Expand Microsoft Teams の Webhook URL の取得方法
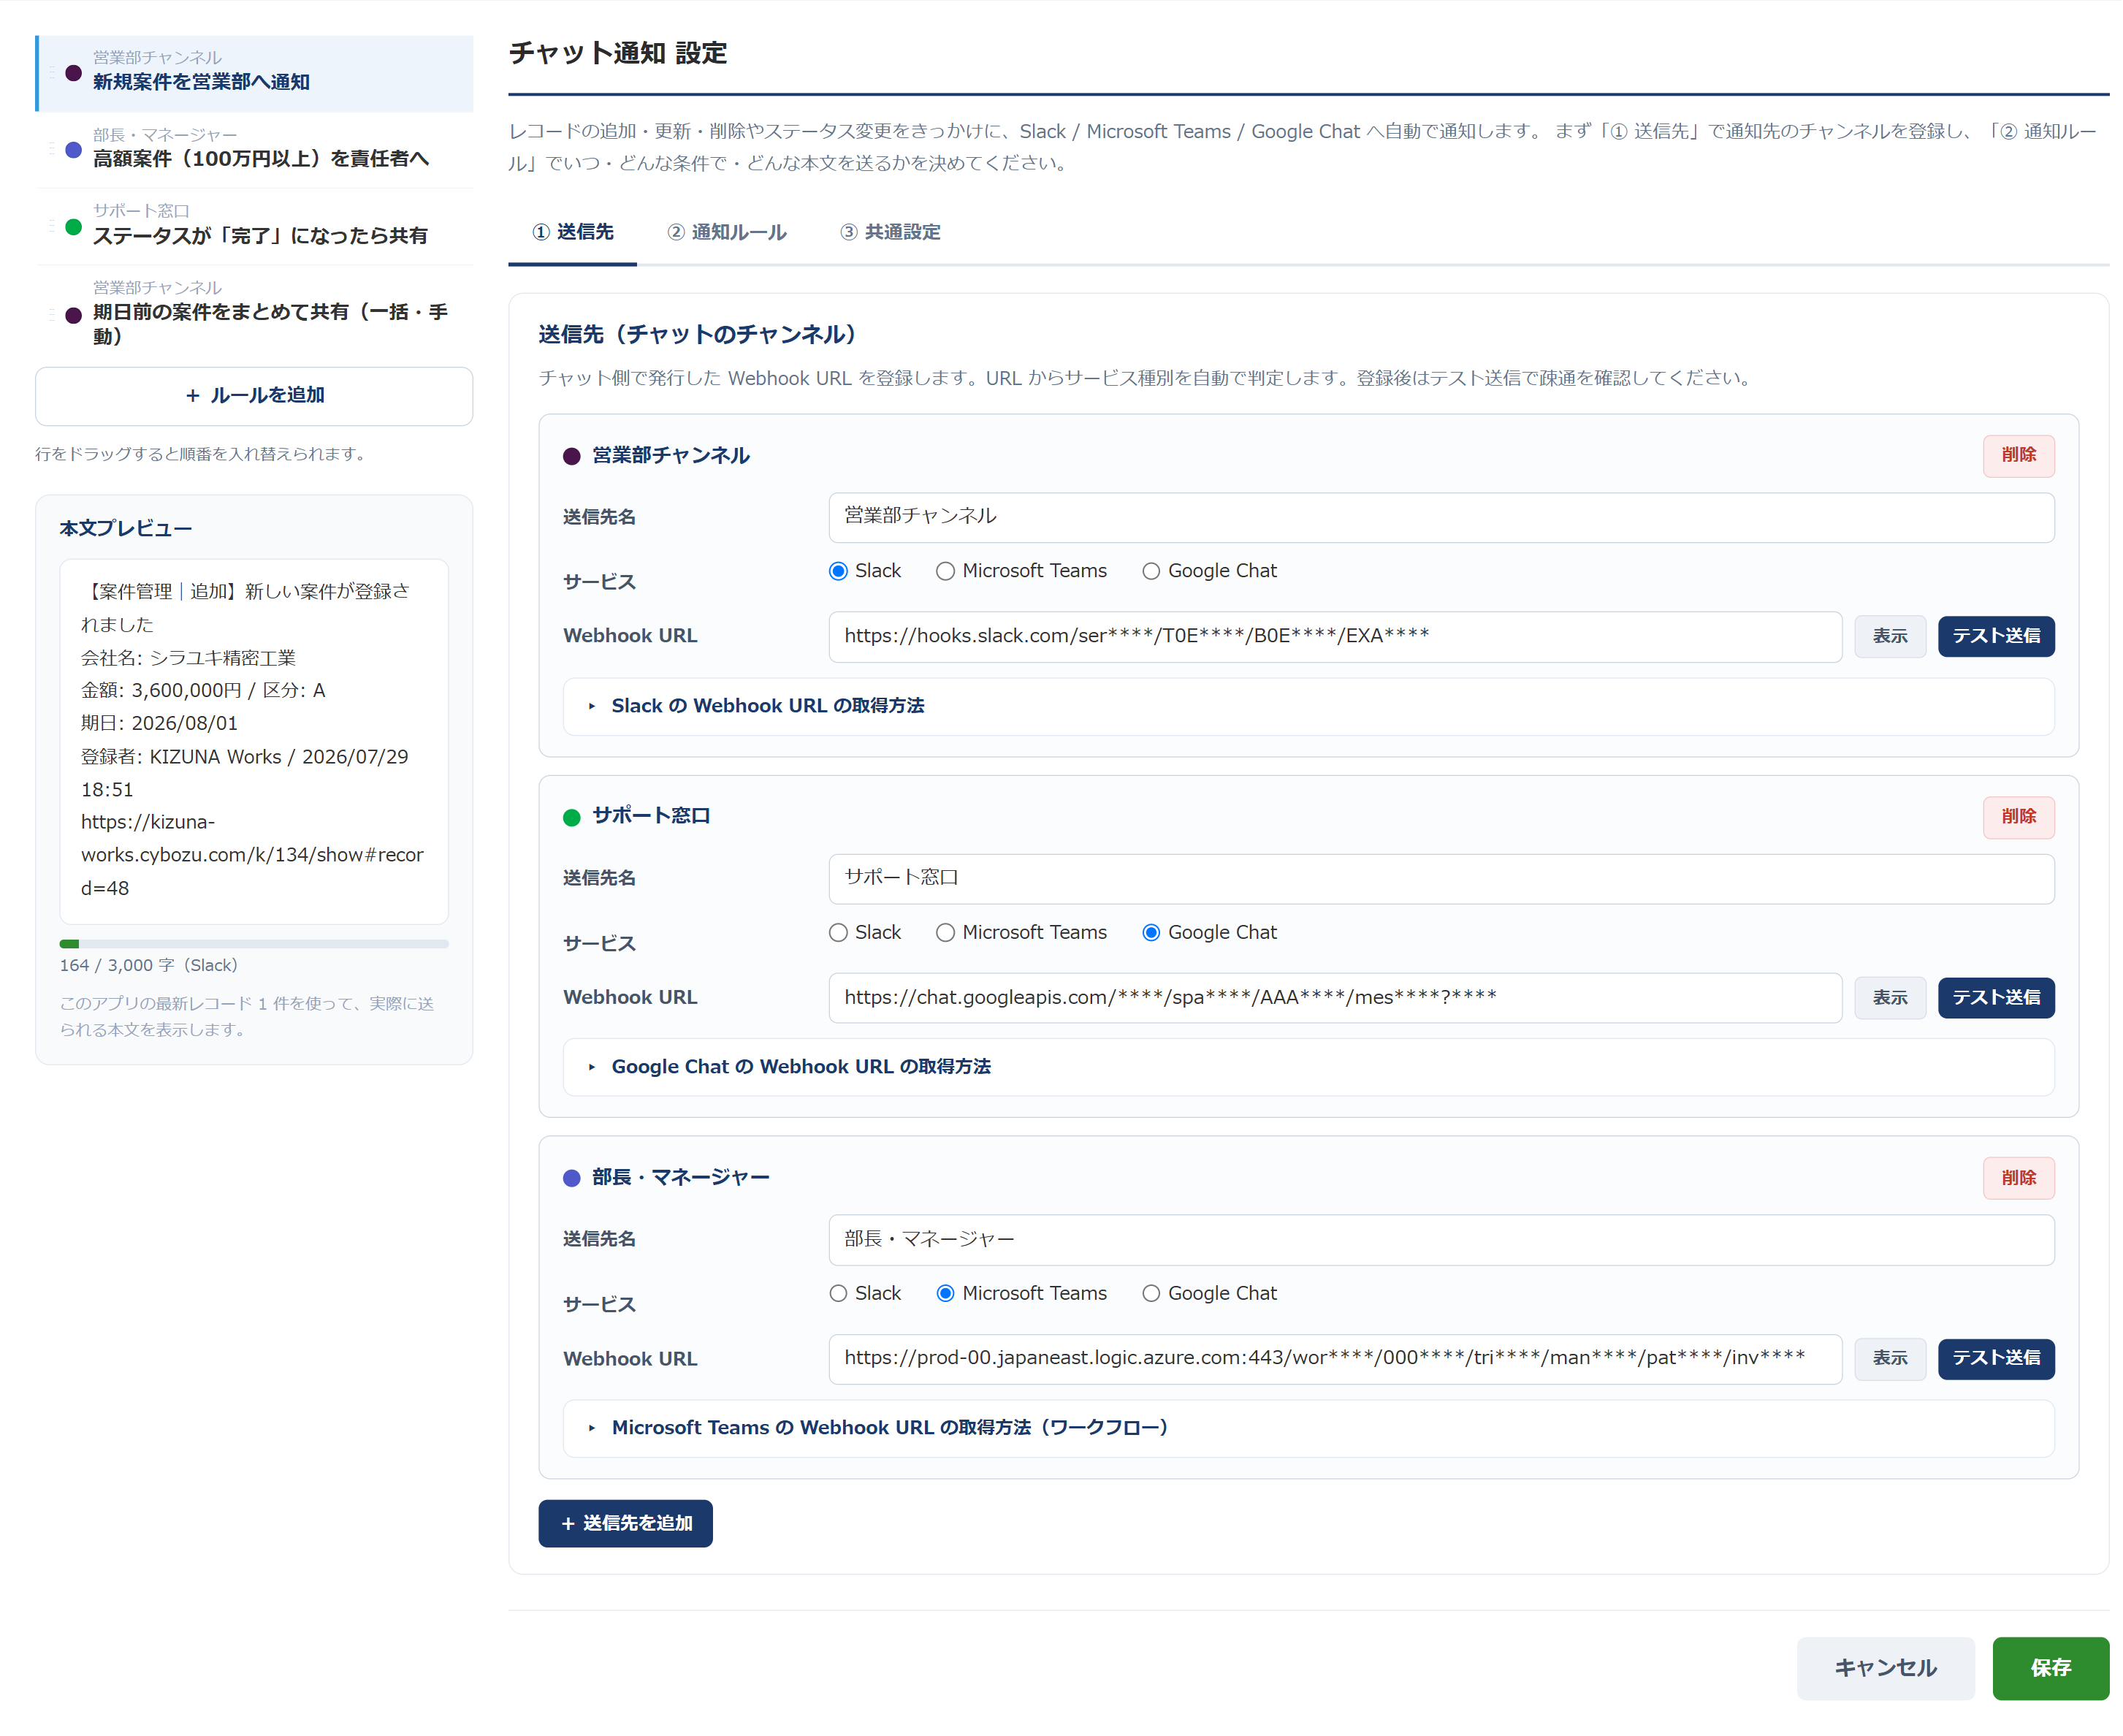2123x1736 pixels. click(x=1308, y=1428)
